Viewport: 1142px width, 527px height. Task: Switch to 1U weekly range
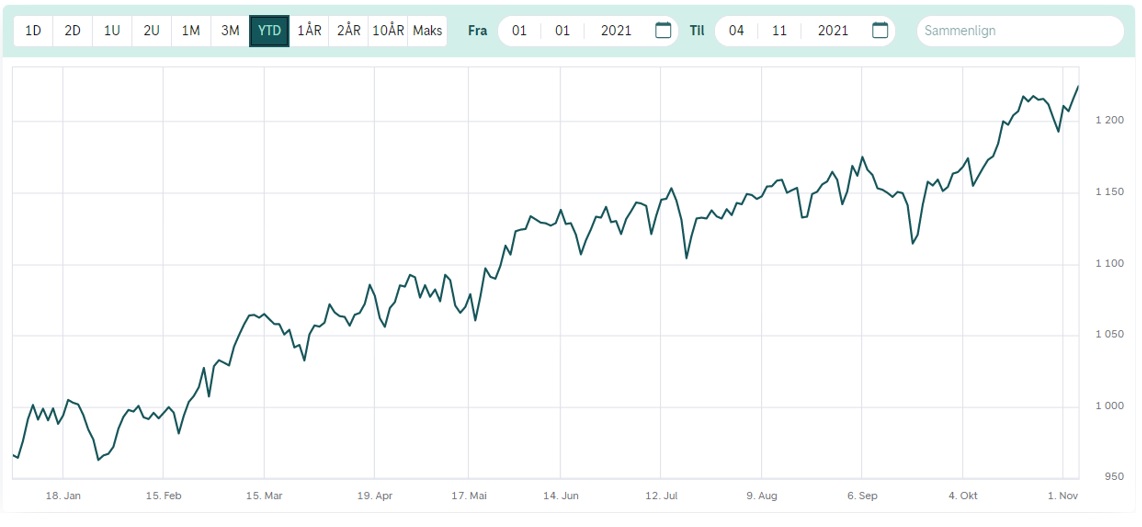112,30
